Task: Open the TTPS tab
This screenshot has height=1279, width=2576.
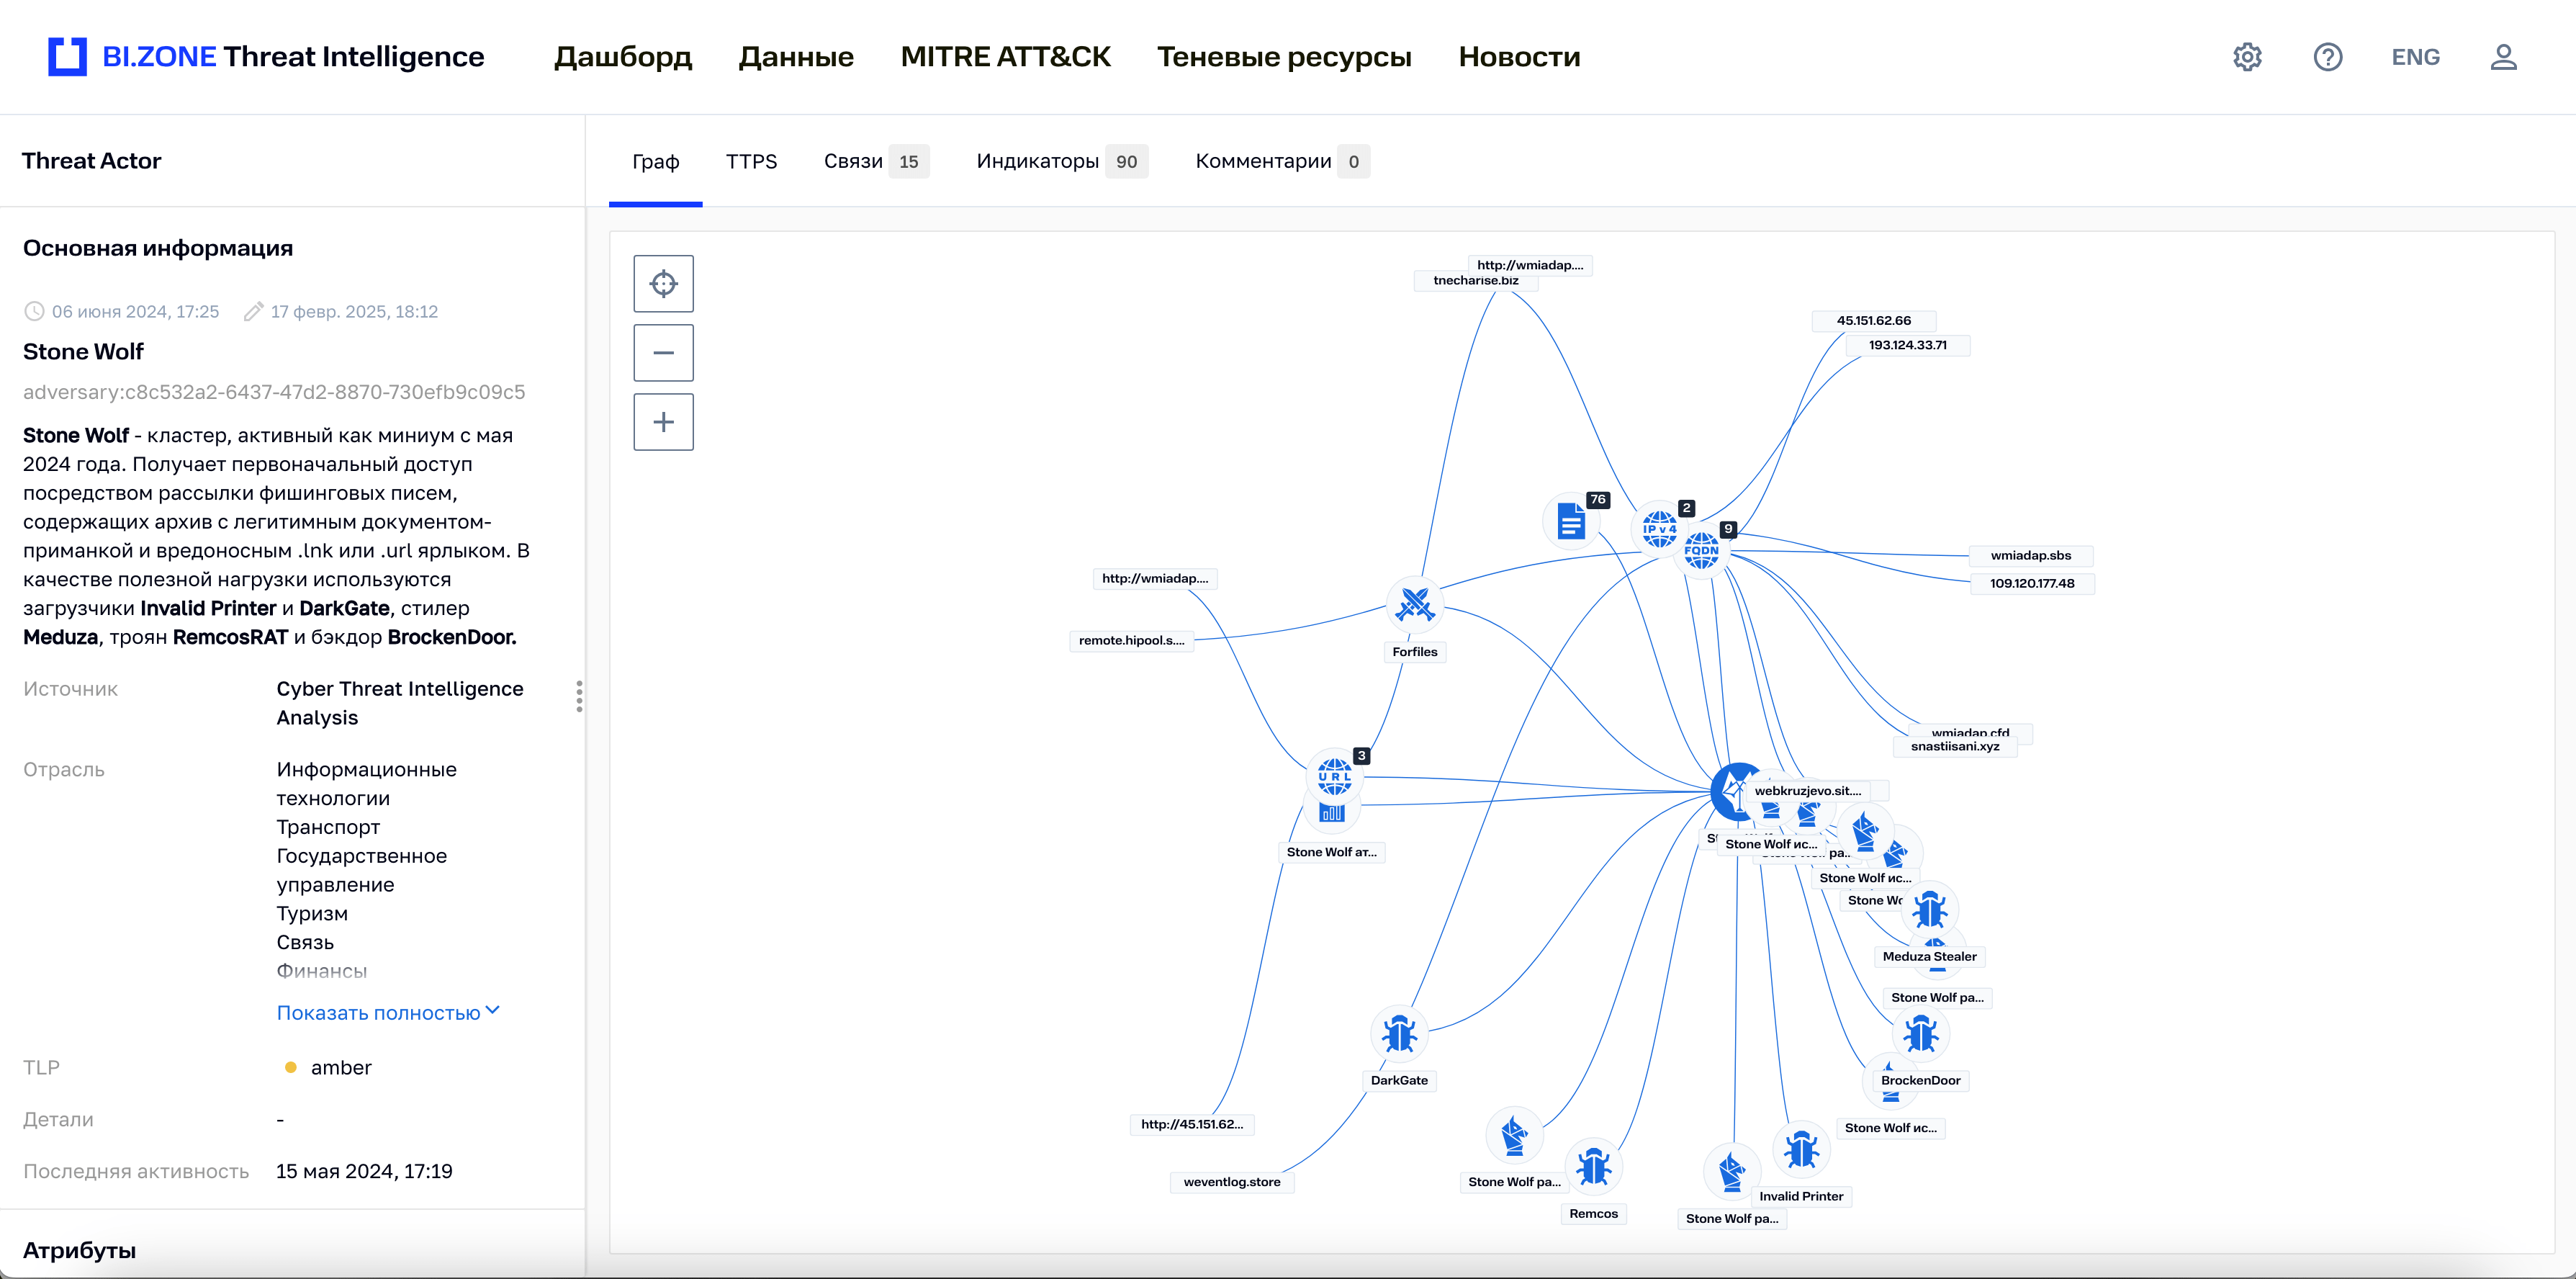Action: 751,162
